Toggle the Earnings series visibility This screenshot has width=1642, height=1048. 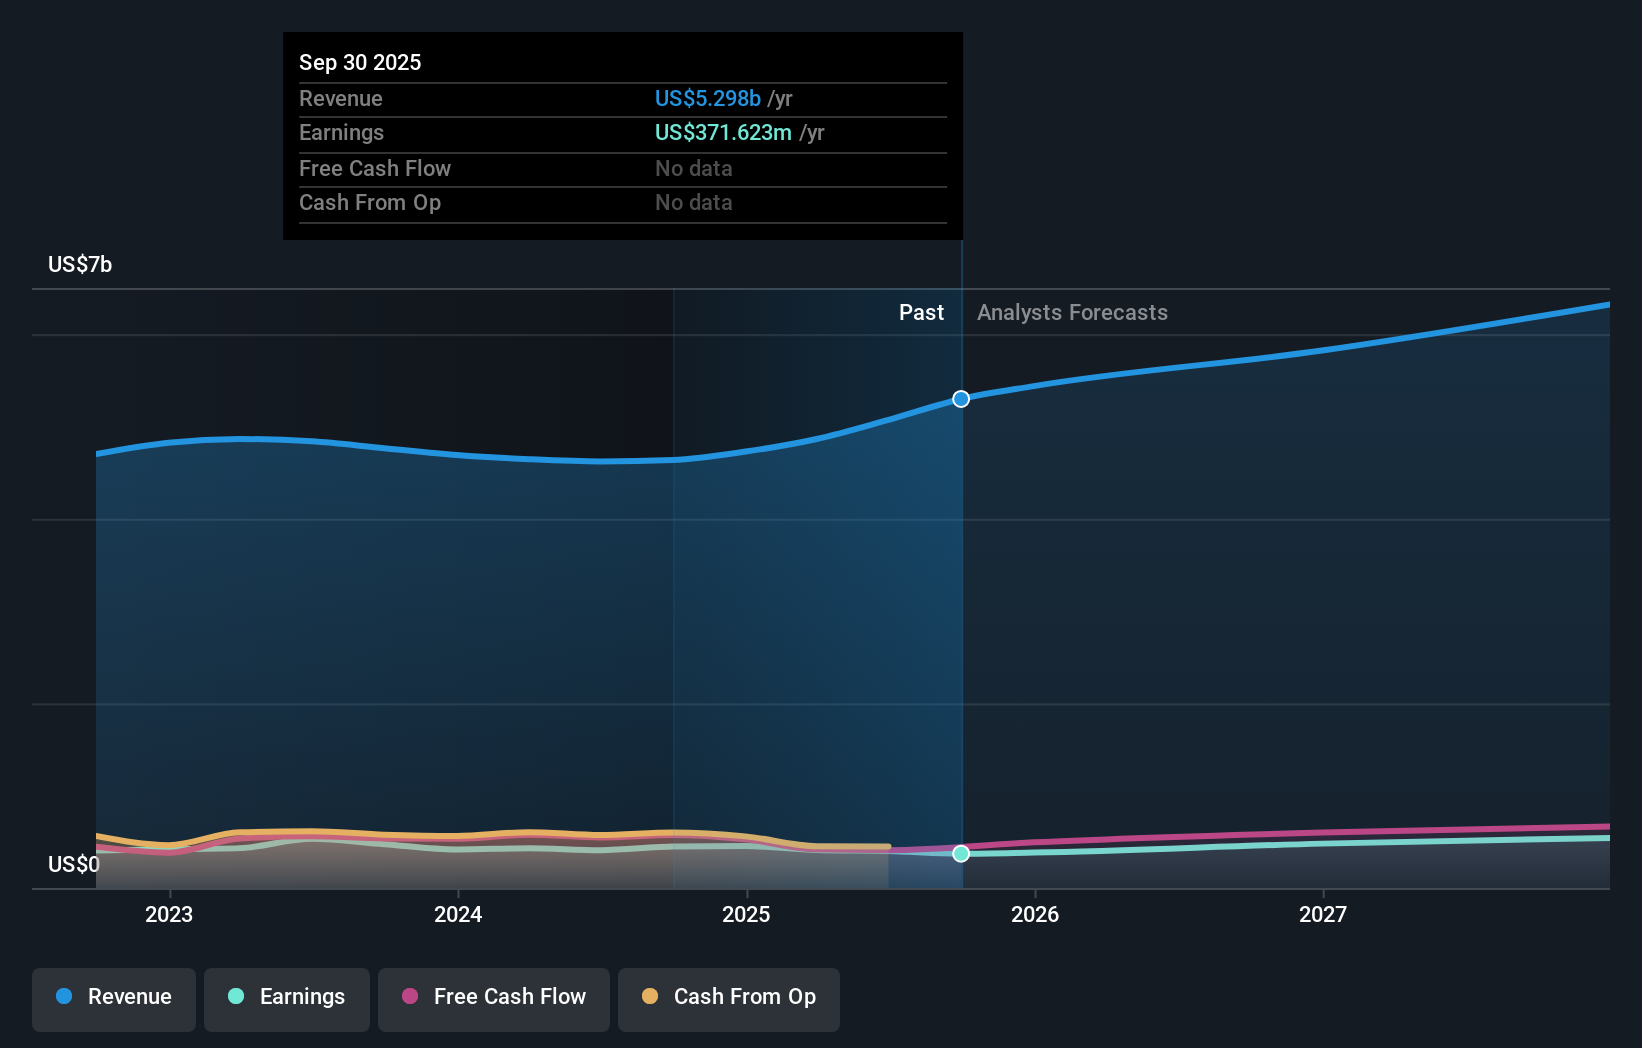(286, 997)
